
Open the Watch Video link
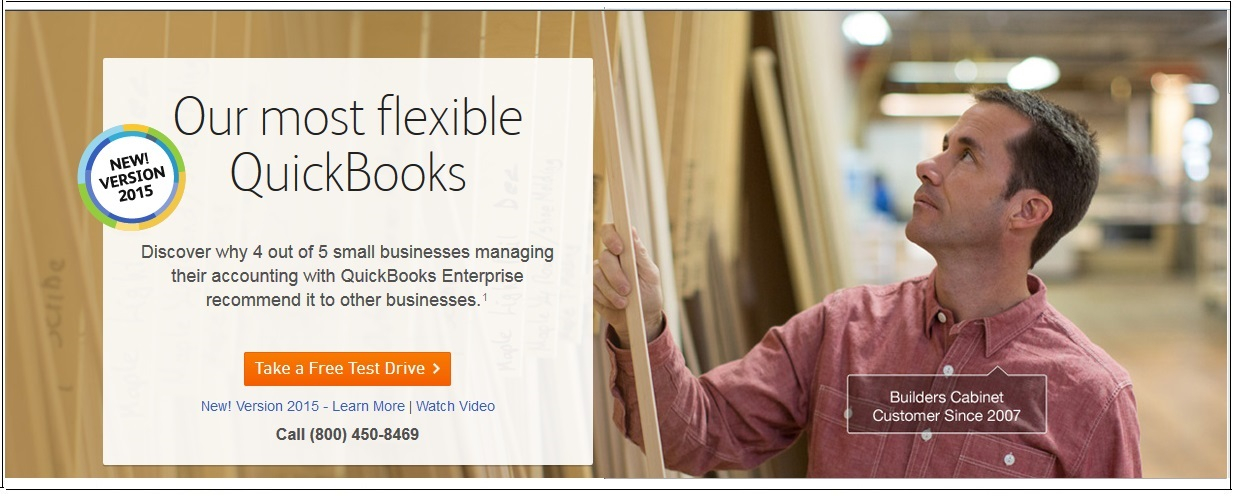coord(455,406)
